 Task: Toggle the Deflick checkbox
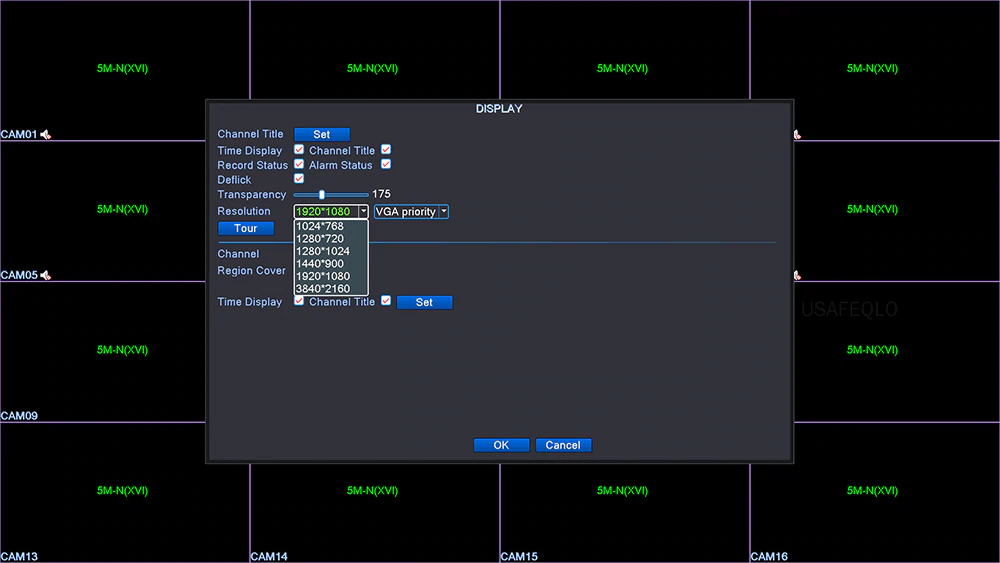click(x=299, y=179)
